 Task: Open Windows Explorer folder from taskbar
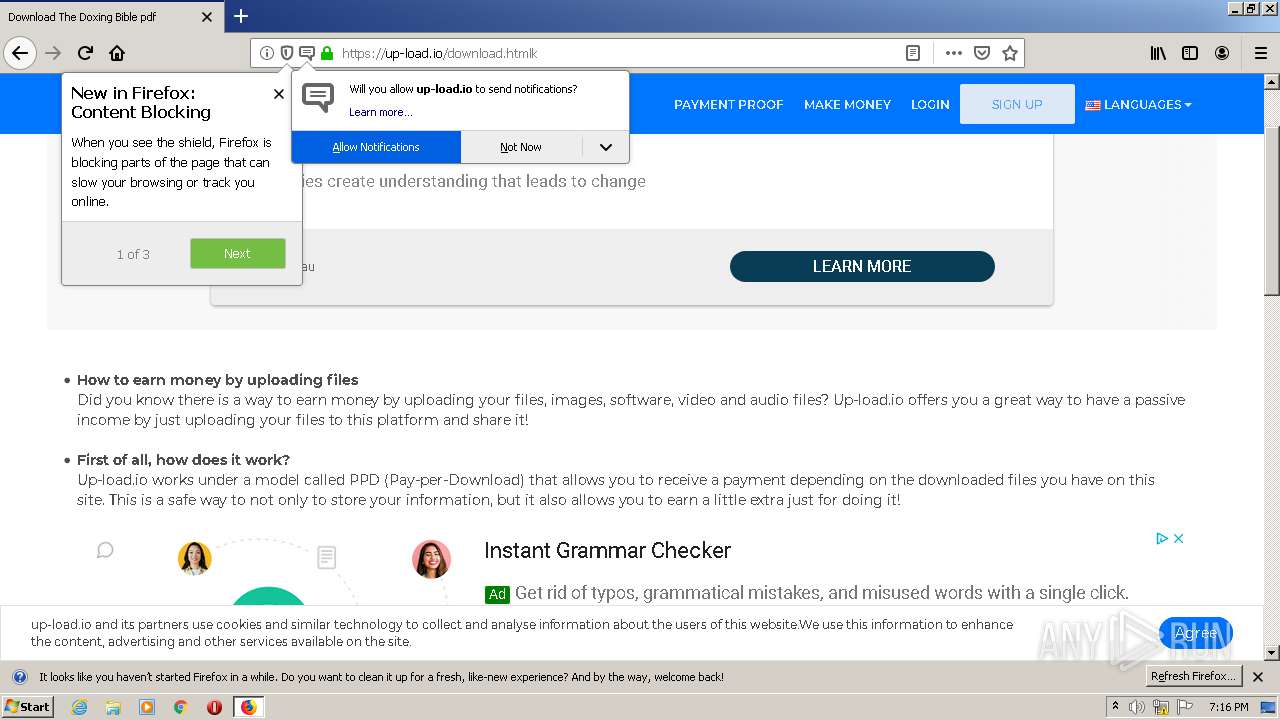click(x=113, y=707)
